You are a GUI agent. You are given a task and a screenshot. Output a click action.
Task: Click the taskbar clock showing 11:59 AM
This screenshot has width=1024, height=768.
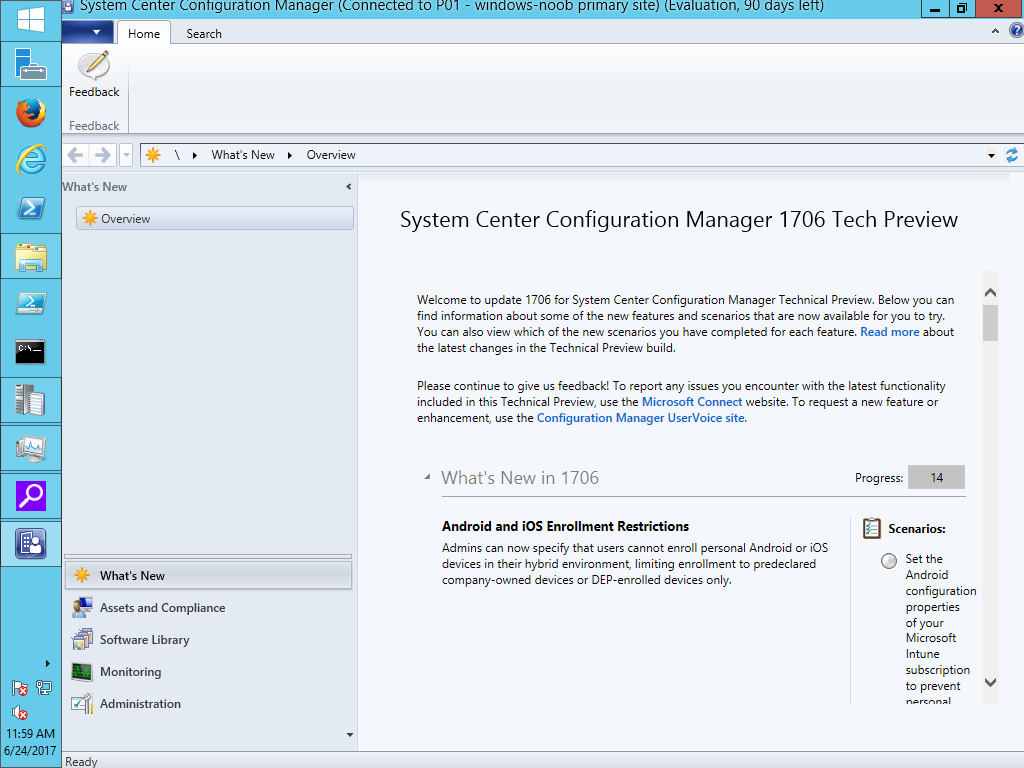30,733
